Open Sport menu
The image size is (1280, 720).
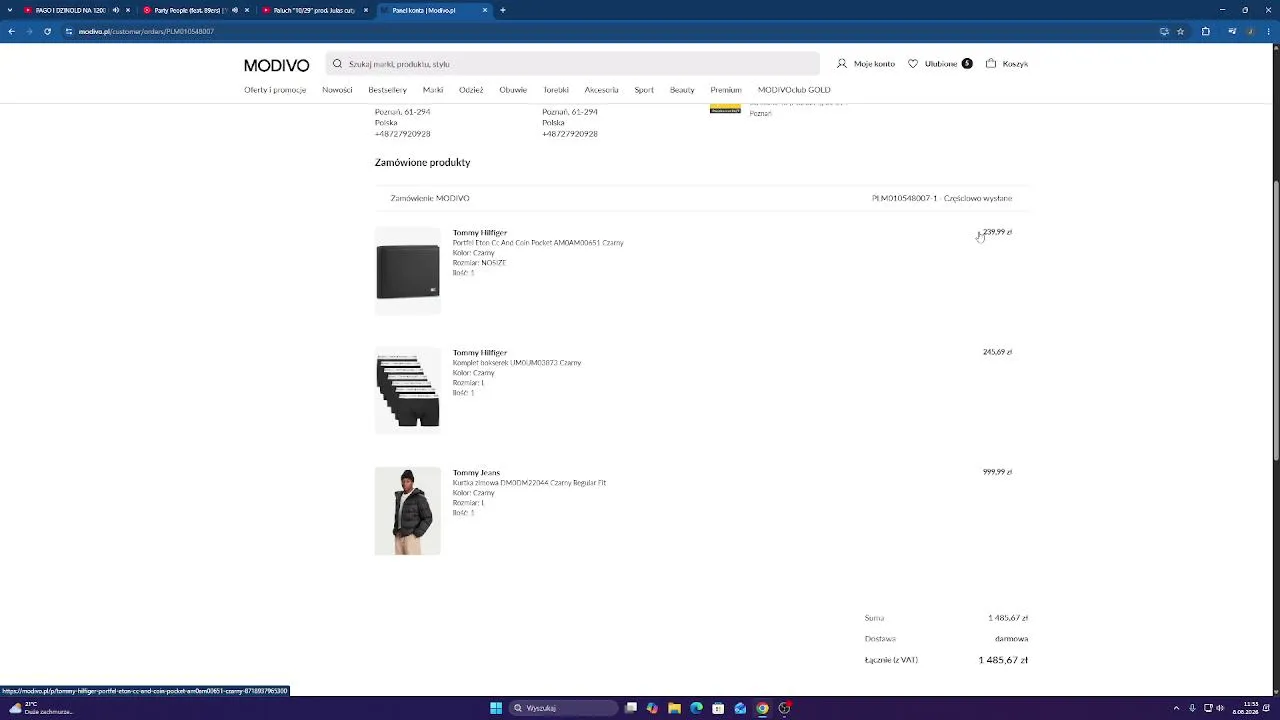644,90
